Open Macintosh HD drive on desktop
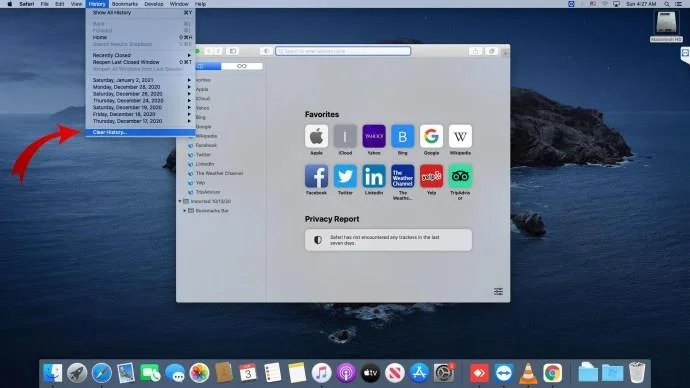Image resolution: width=690 pixels, height=388 pixels. (x=666, y=26)
